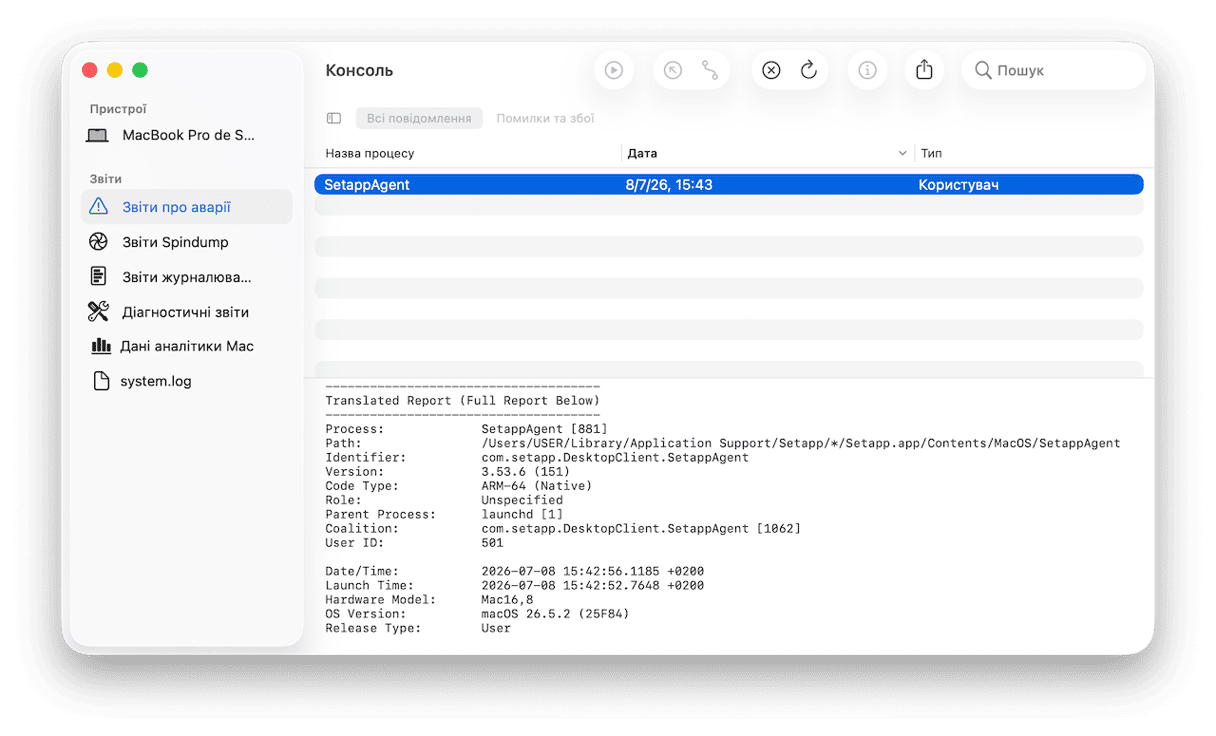Click the Користувач type cell
Screen dimensions: 1216x736
[958, 185]
